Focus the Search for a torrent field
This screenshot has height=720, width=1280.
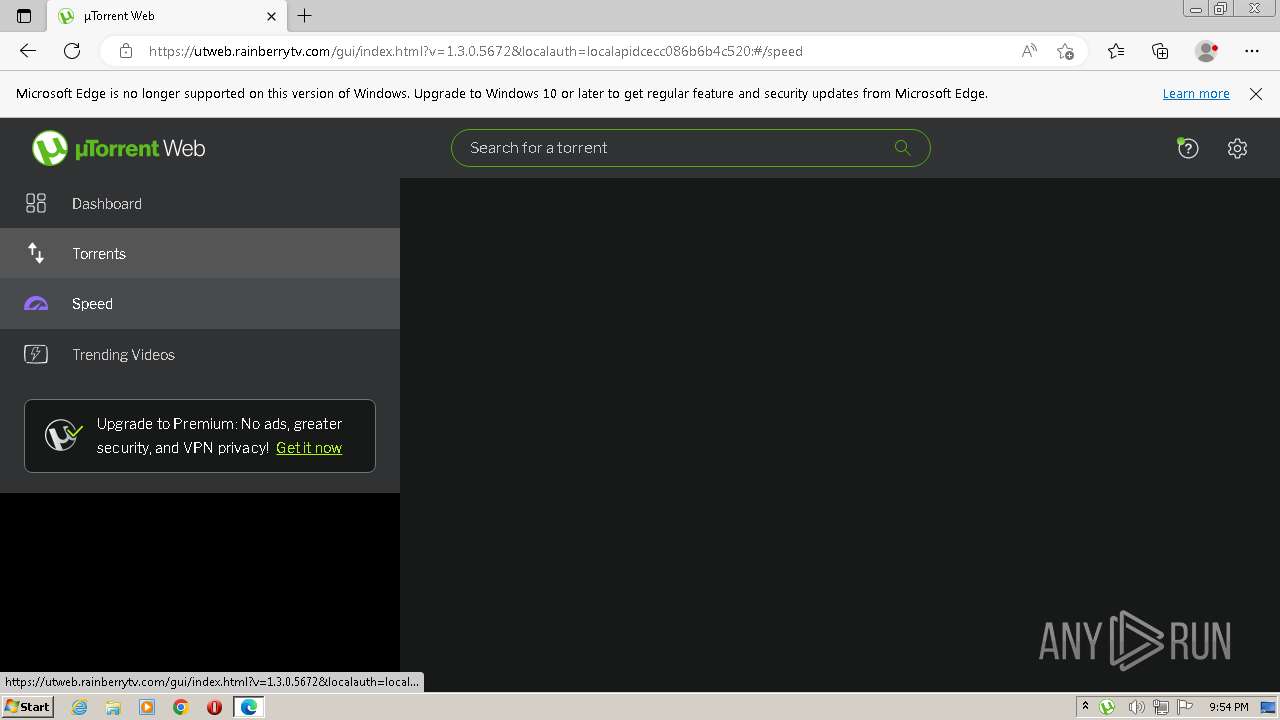point(690,148)
